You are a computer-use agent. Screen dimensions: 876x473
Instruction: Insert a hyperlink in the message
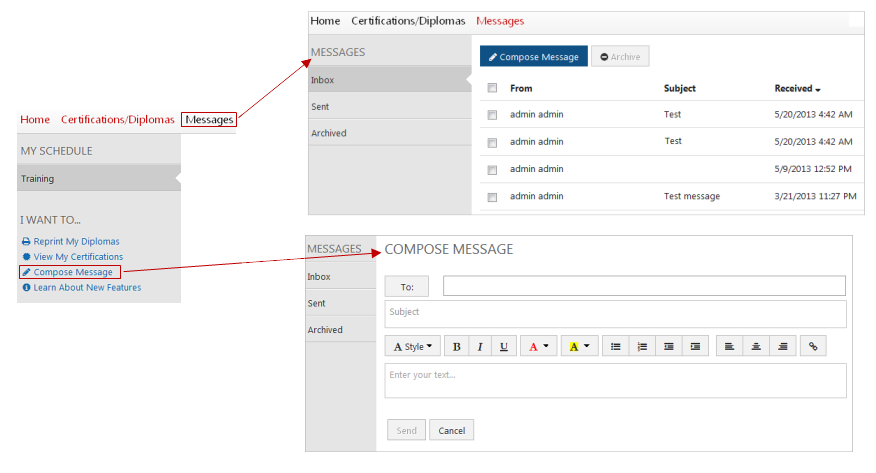click(813, 347)
